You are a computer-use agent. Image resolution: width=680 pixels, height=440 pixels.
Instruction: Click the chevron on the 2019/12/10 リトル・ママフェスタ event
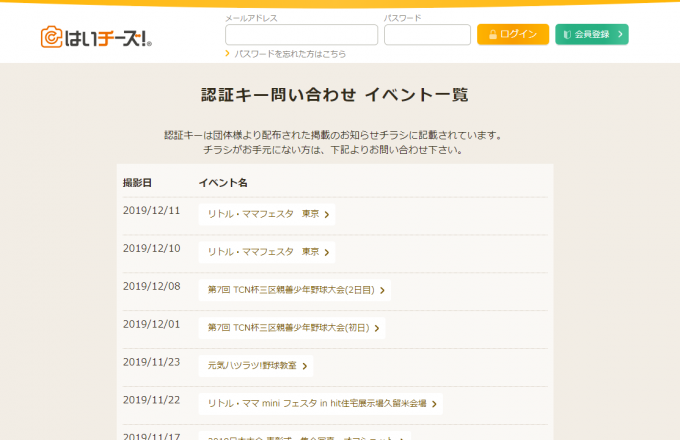pos(327,252)
